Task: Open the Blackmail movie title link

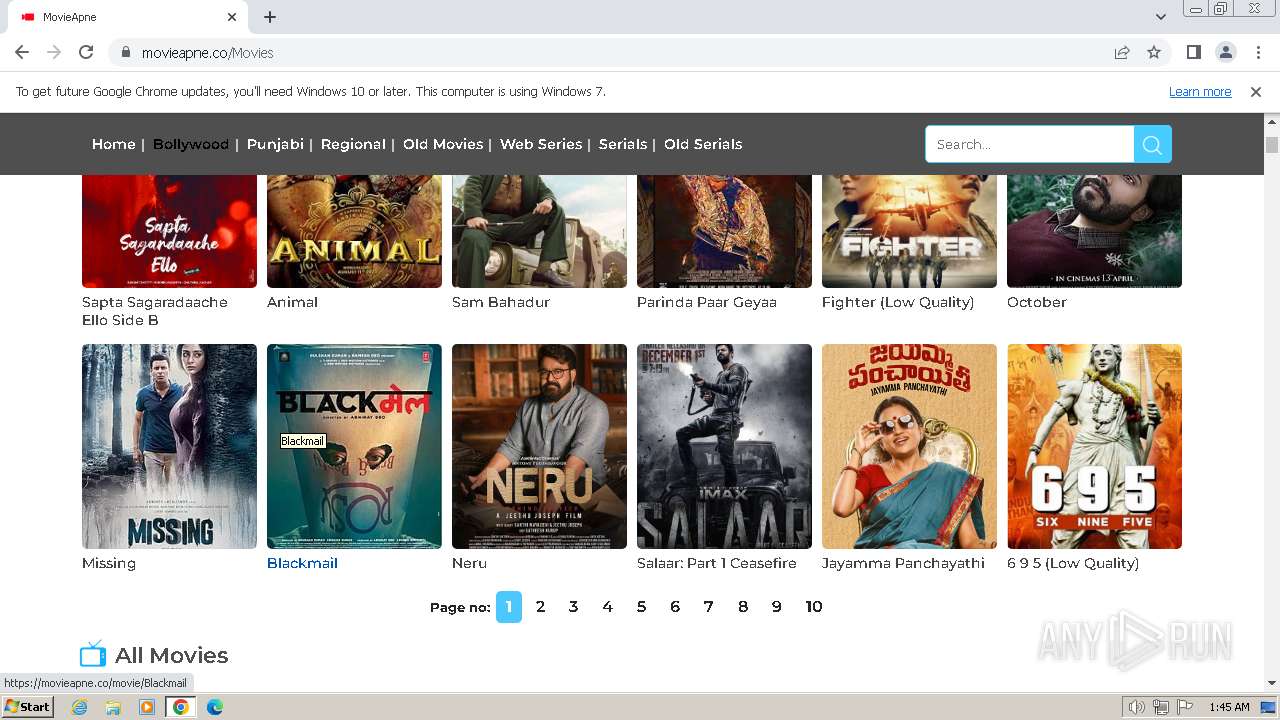Action: click(302, 563)
